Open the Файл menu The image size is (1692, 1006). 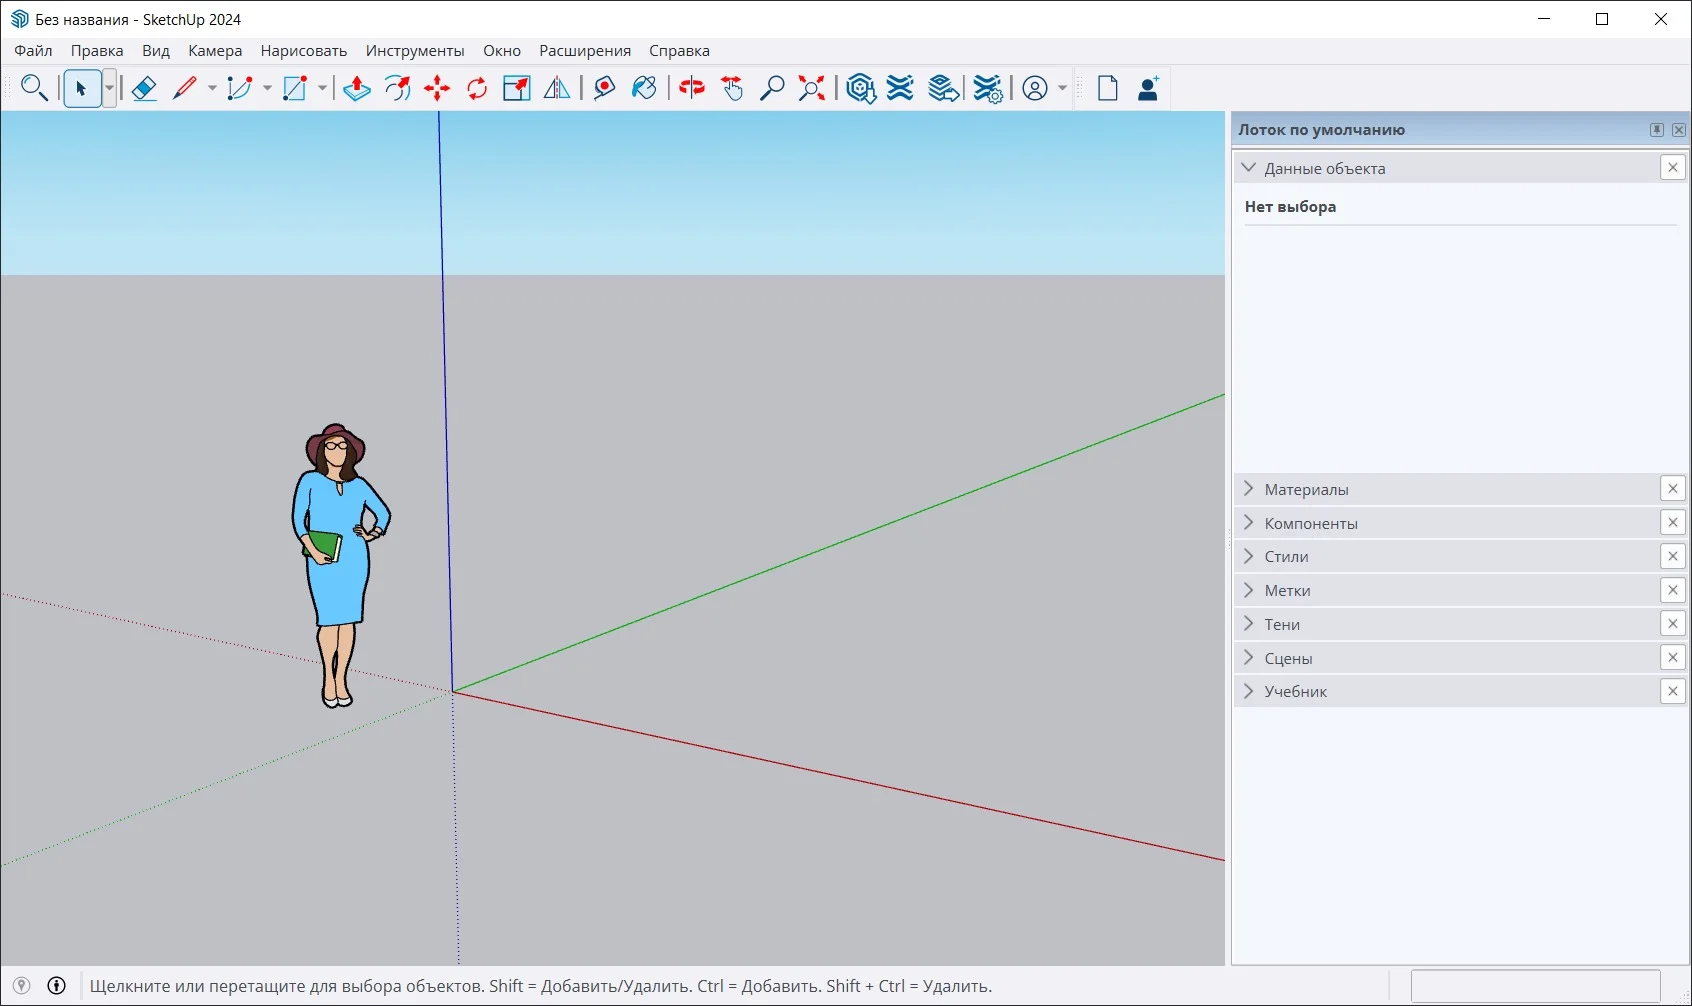pos(33,51)
